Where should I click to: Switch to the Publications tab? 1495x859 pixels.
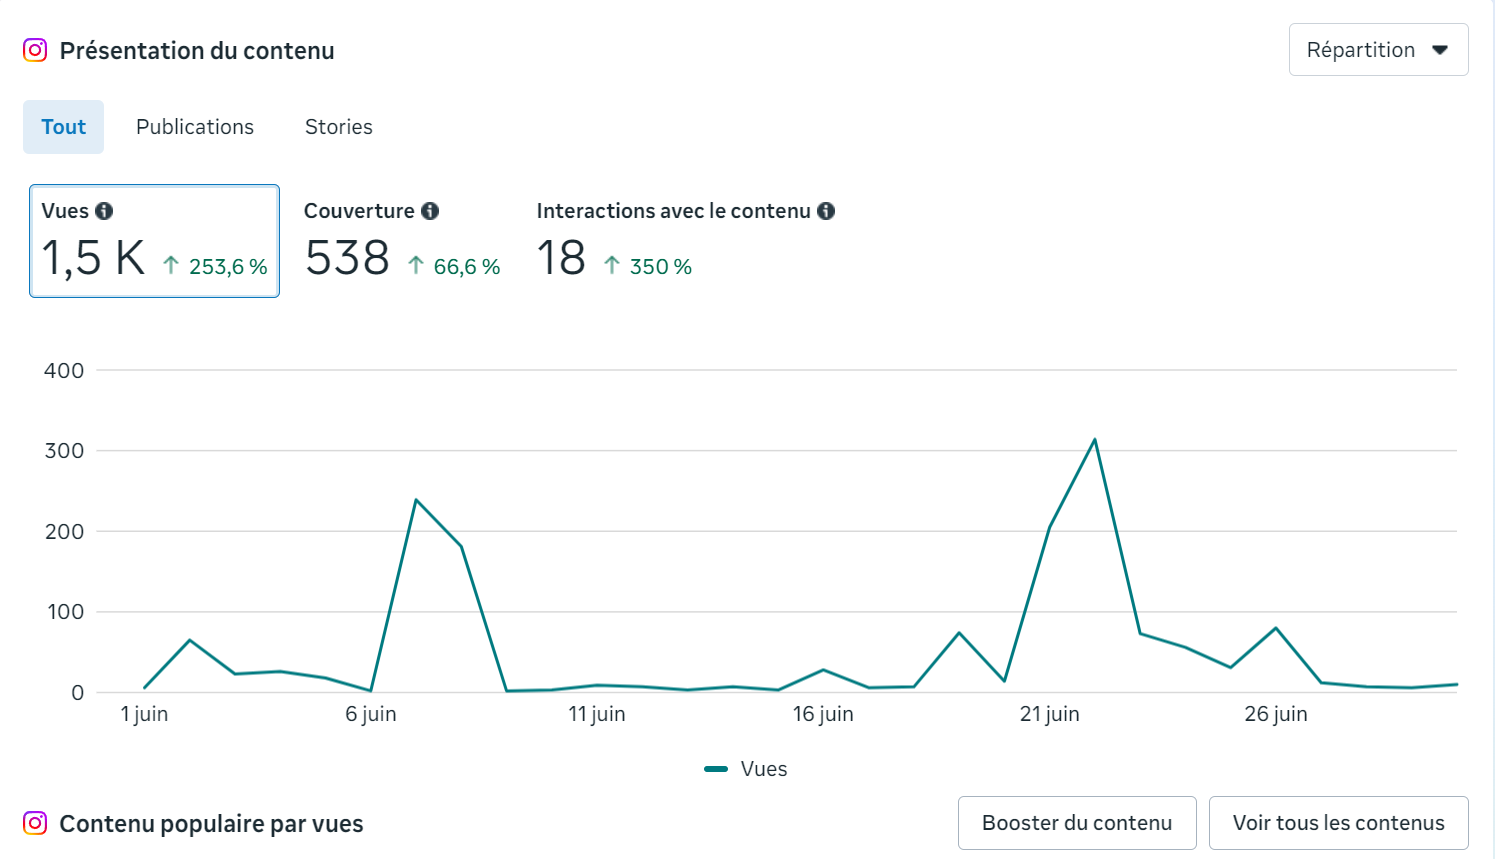(x=195, y=127)
